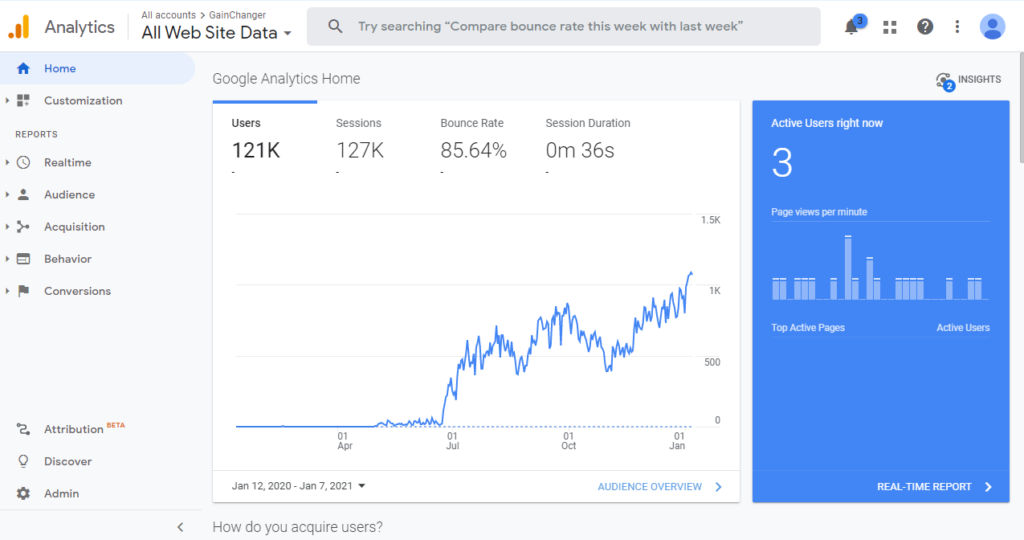The height and width of the screenshot is (540, 1024).
Task: Click the 'Page views per minute' label
Action: [x=819, y=212]
